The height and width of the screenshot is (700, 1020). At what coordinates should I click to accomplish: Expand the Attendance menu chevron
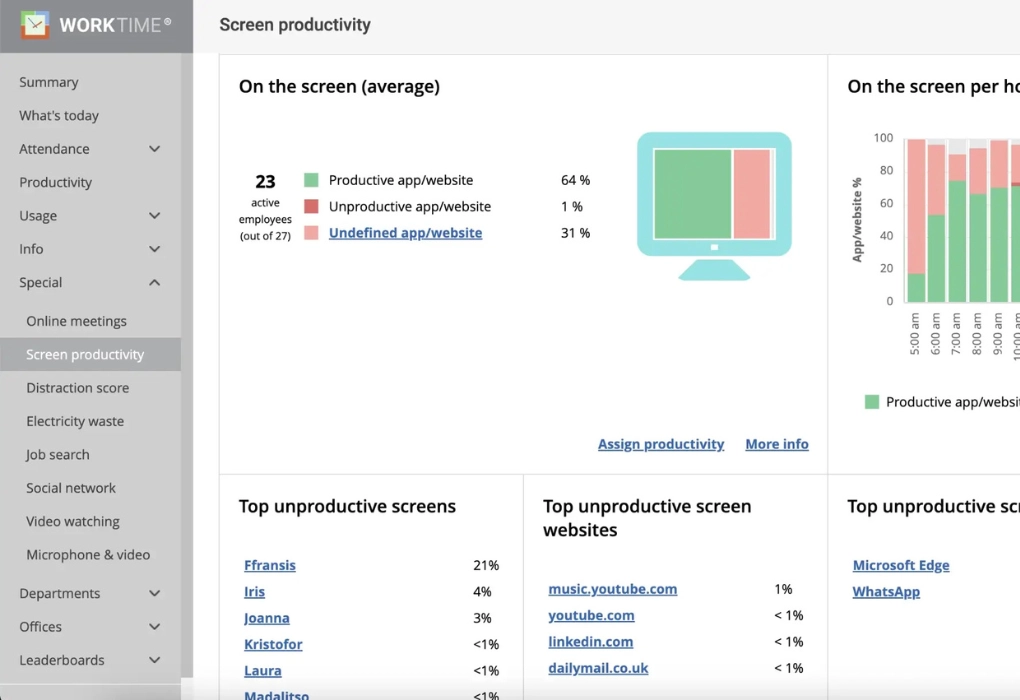pos(154,149)
